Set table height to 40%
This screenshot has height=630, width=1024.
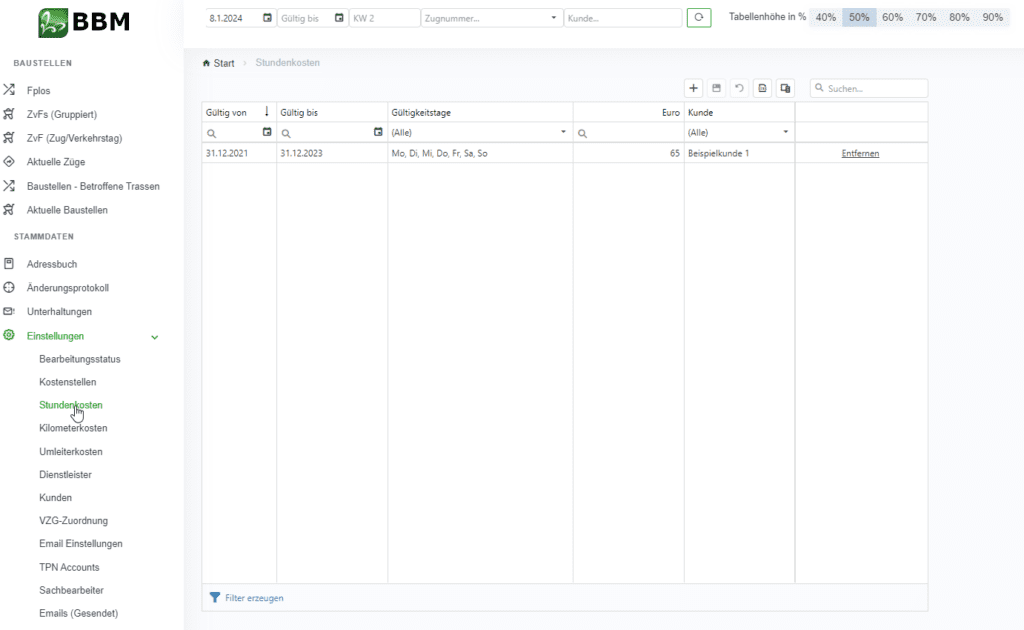coord(825,18)
